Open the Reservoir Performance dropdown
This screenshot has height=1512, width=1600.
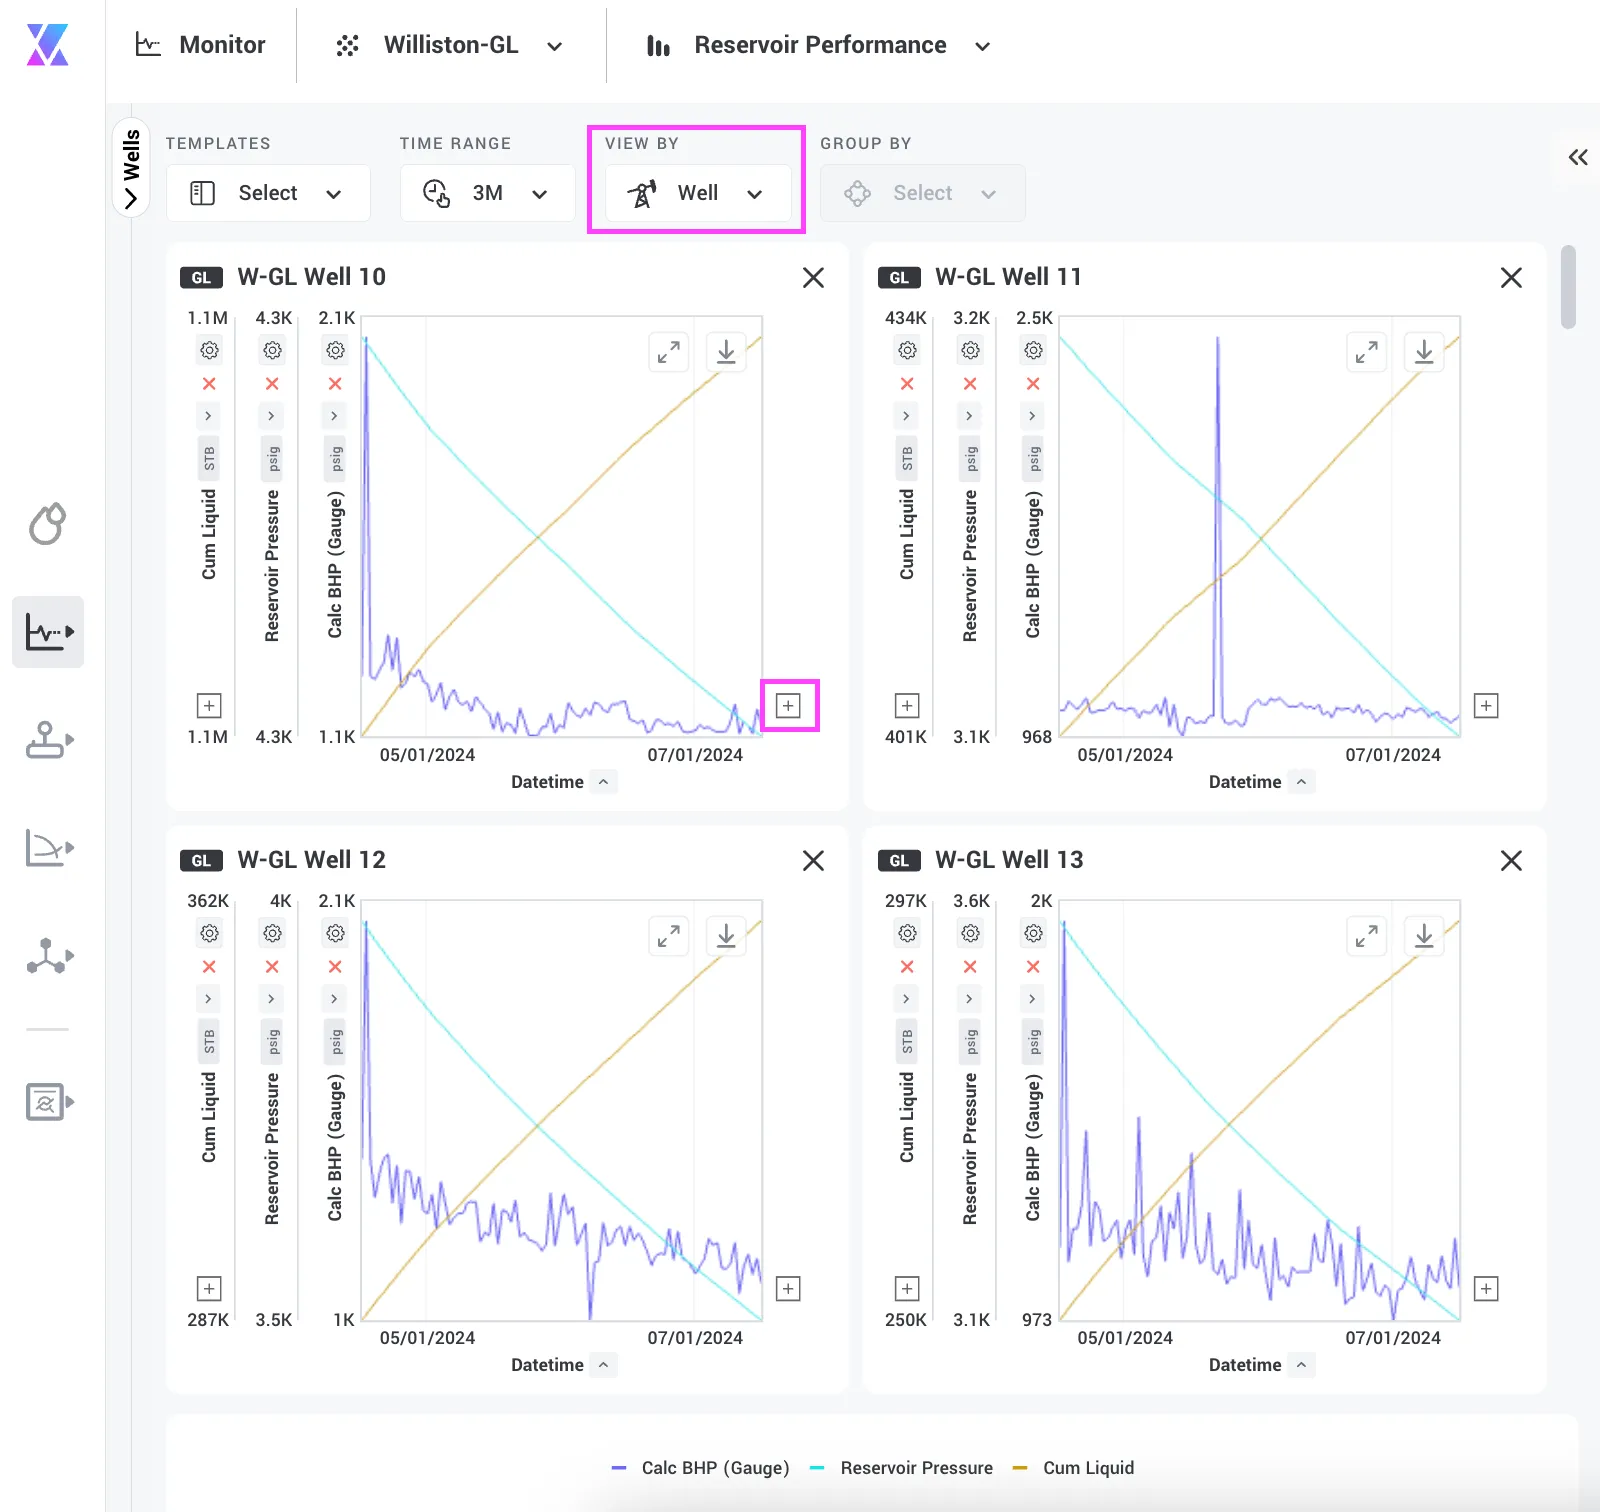pyautogui.click(x=819, y=45)
